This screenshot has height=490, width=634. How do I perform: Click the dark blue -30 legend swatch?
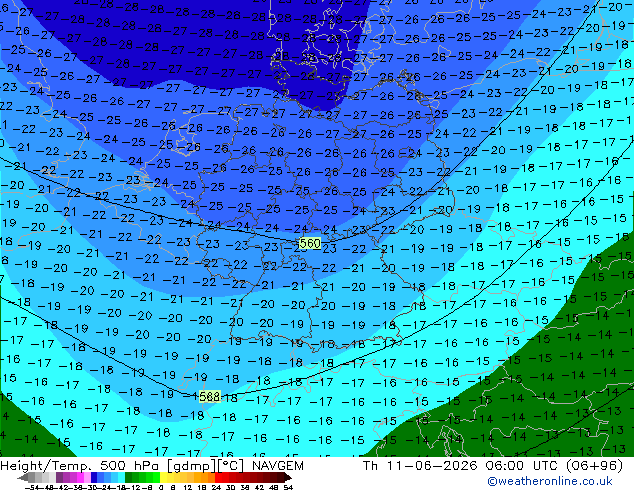click(x=94, y=477)
